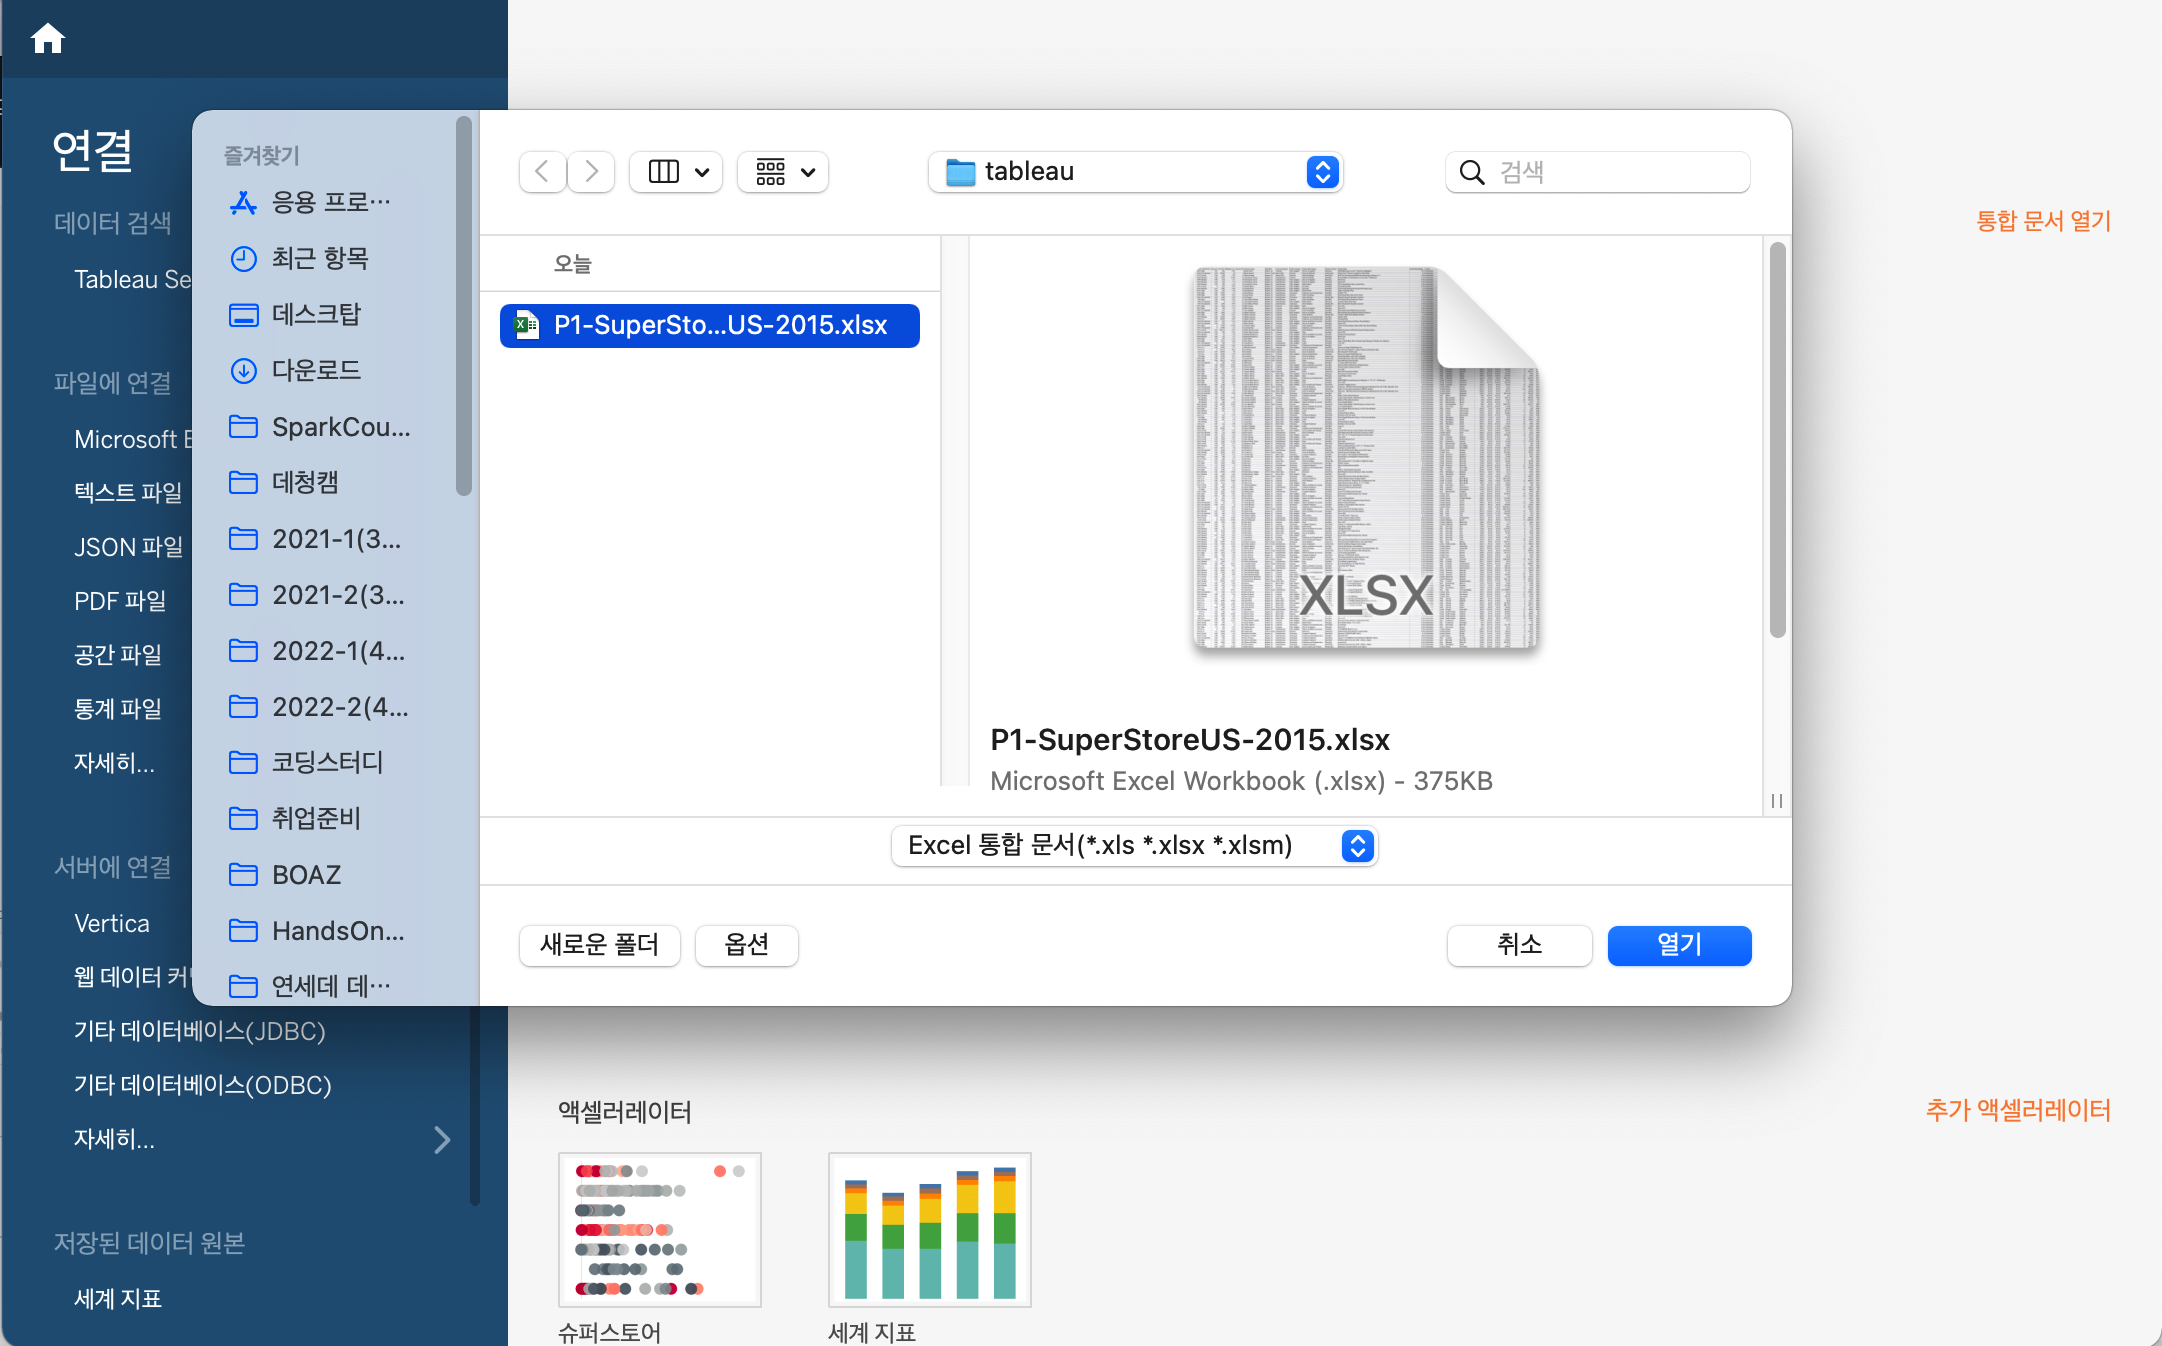Change column view mode dropdown

point(677,172)
